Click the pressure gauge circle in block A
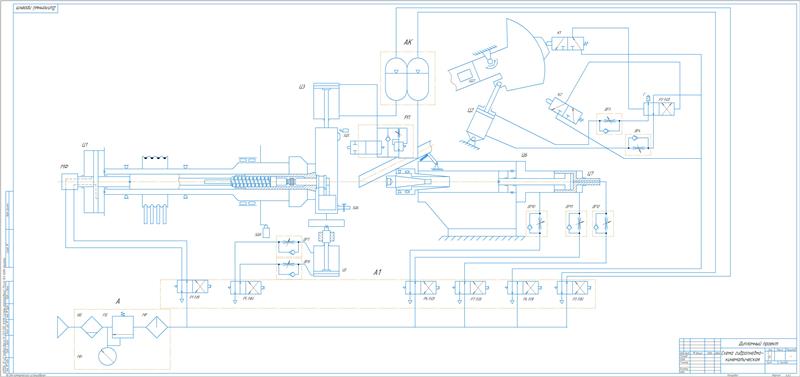The width and height of the screenshot is (800, 377). (108, 356)
